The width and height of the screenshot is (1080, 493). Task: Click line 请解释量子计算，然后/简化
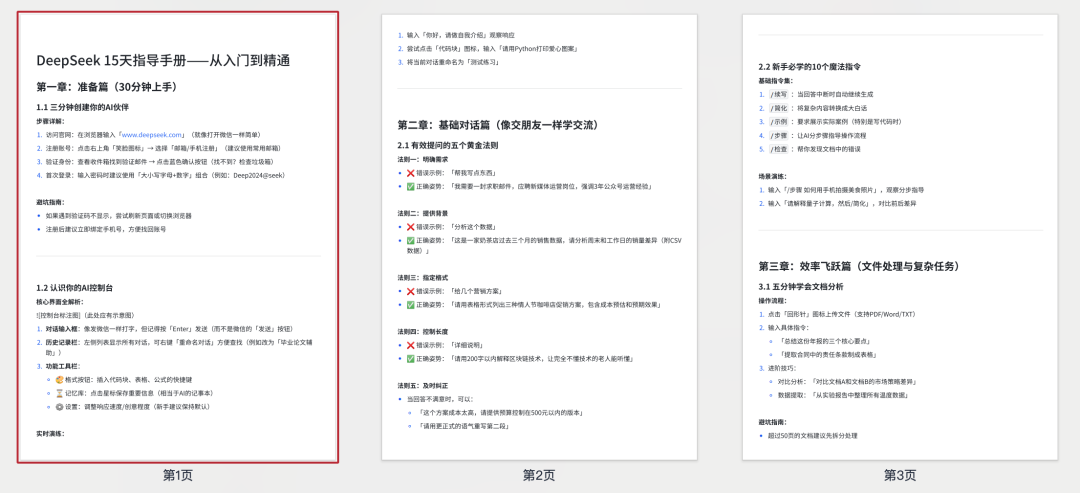click(837, 204)
